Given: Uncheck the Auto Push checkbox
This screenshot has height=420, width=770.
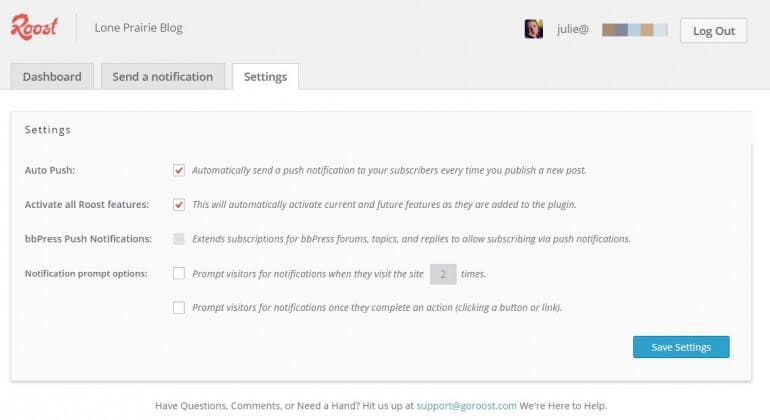Looking at the screenshot, I should 179,170.
